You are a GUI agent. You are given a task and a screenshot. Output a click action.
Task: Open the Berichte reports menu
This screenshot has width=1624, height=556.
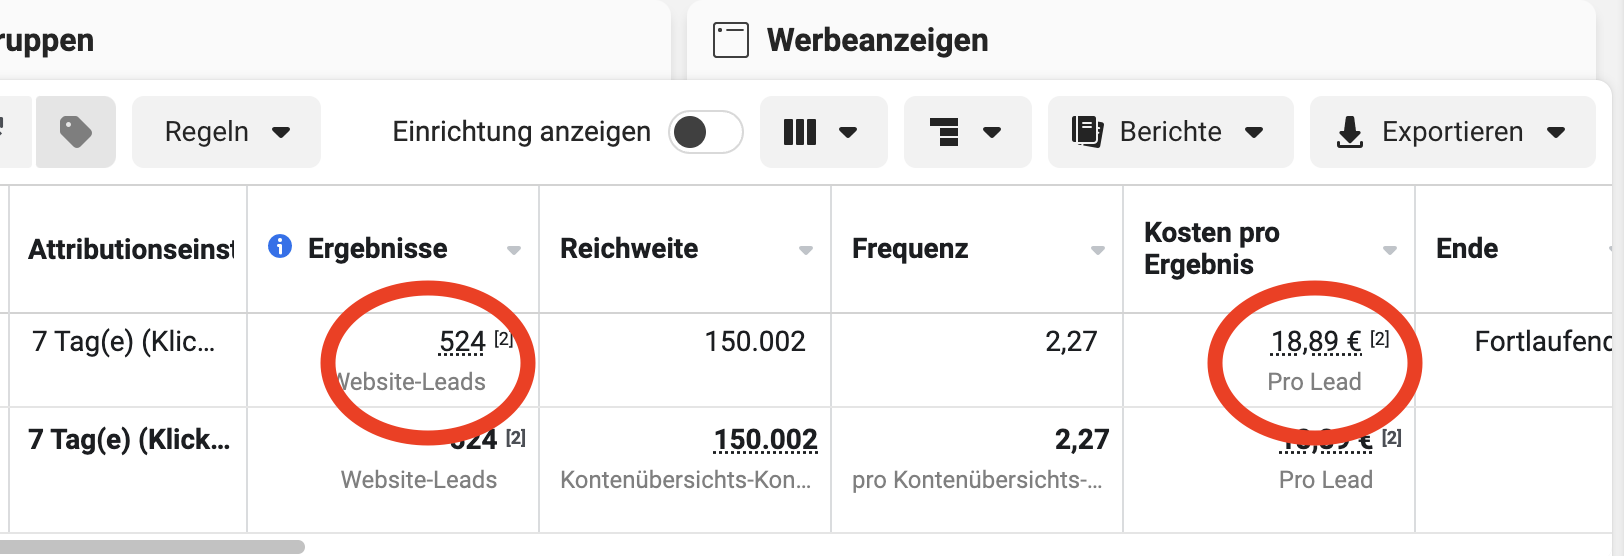click(1170, 132)
